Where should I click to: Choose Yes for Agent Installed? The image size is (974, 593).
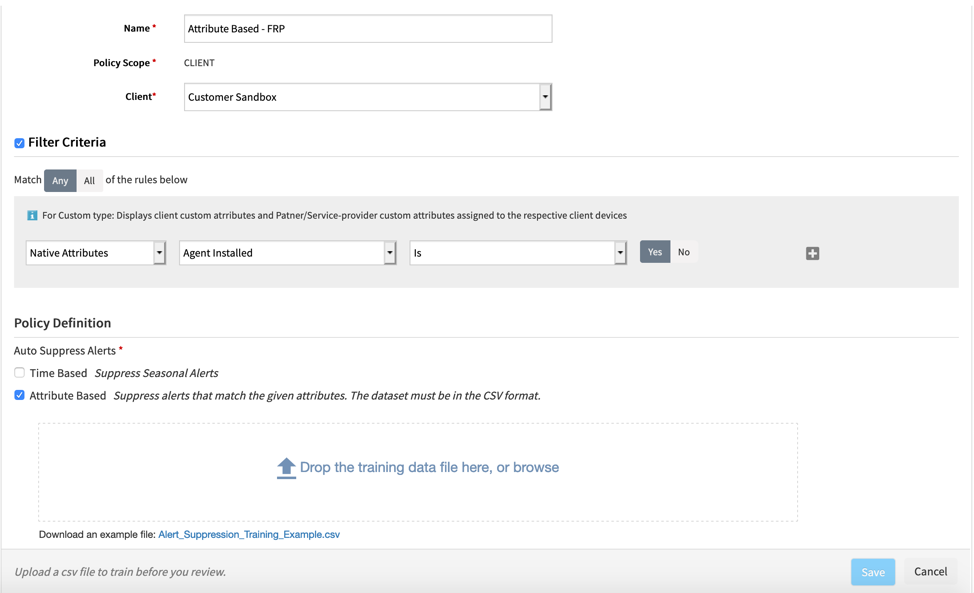[x=655, y=252]
